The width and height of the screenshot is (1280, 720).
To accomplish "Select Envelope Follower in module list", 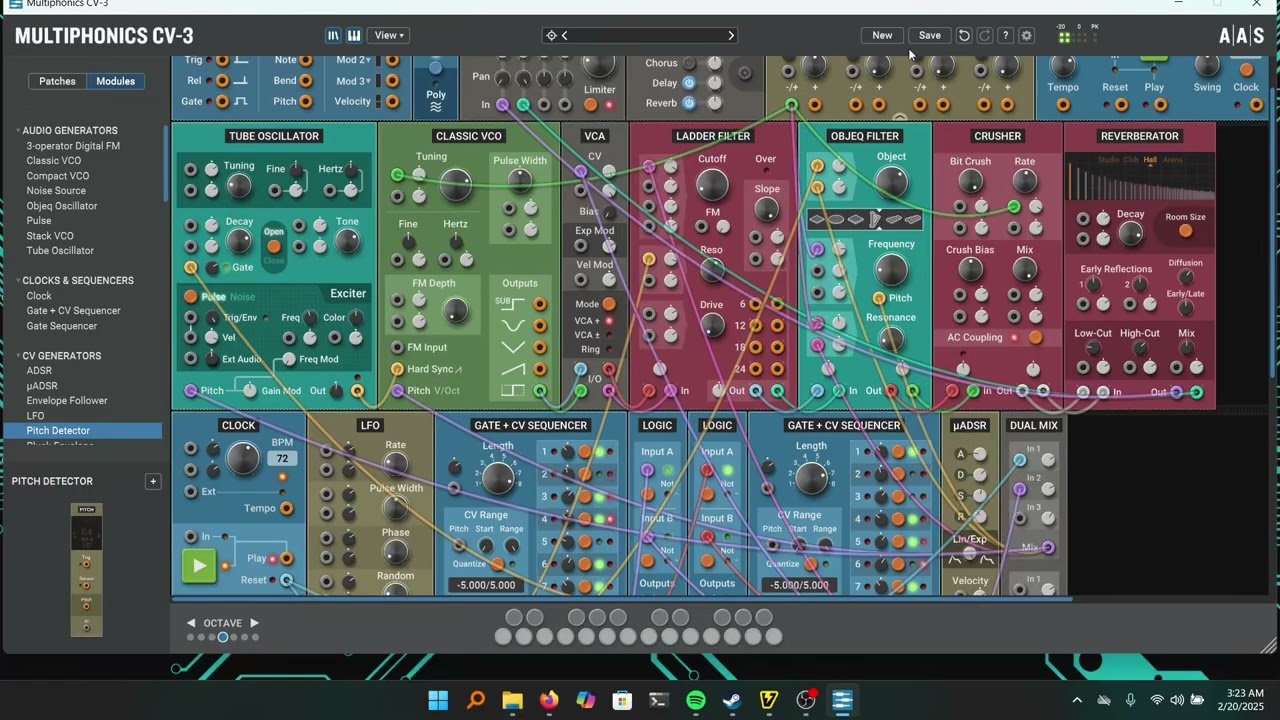I will [67, 401].
